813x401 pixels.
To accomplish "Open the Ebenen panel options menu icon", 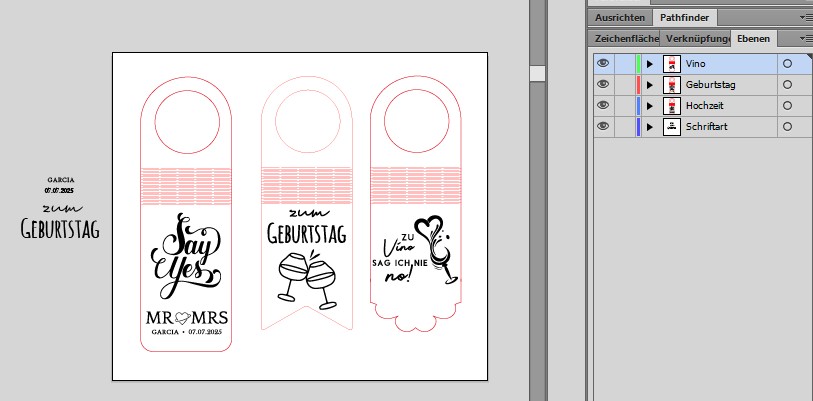I will 806,38.
